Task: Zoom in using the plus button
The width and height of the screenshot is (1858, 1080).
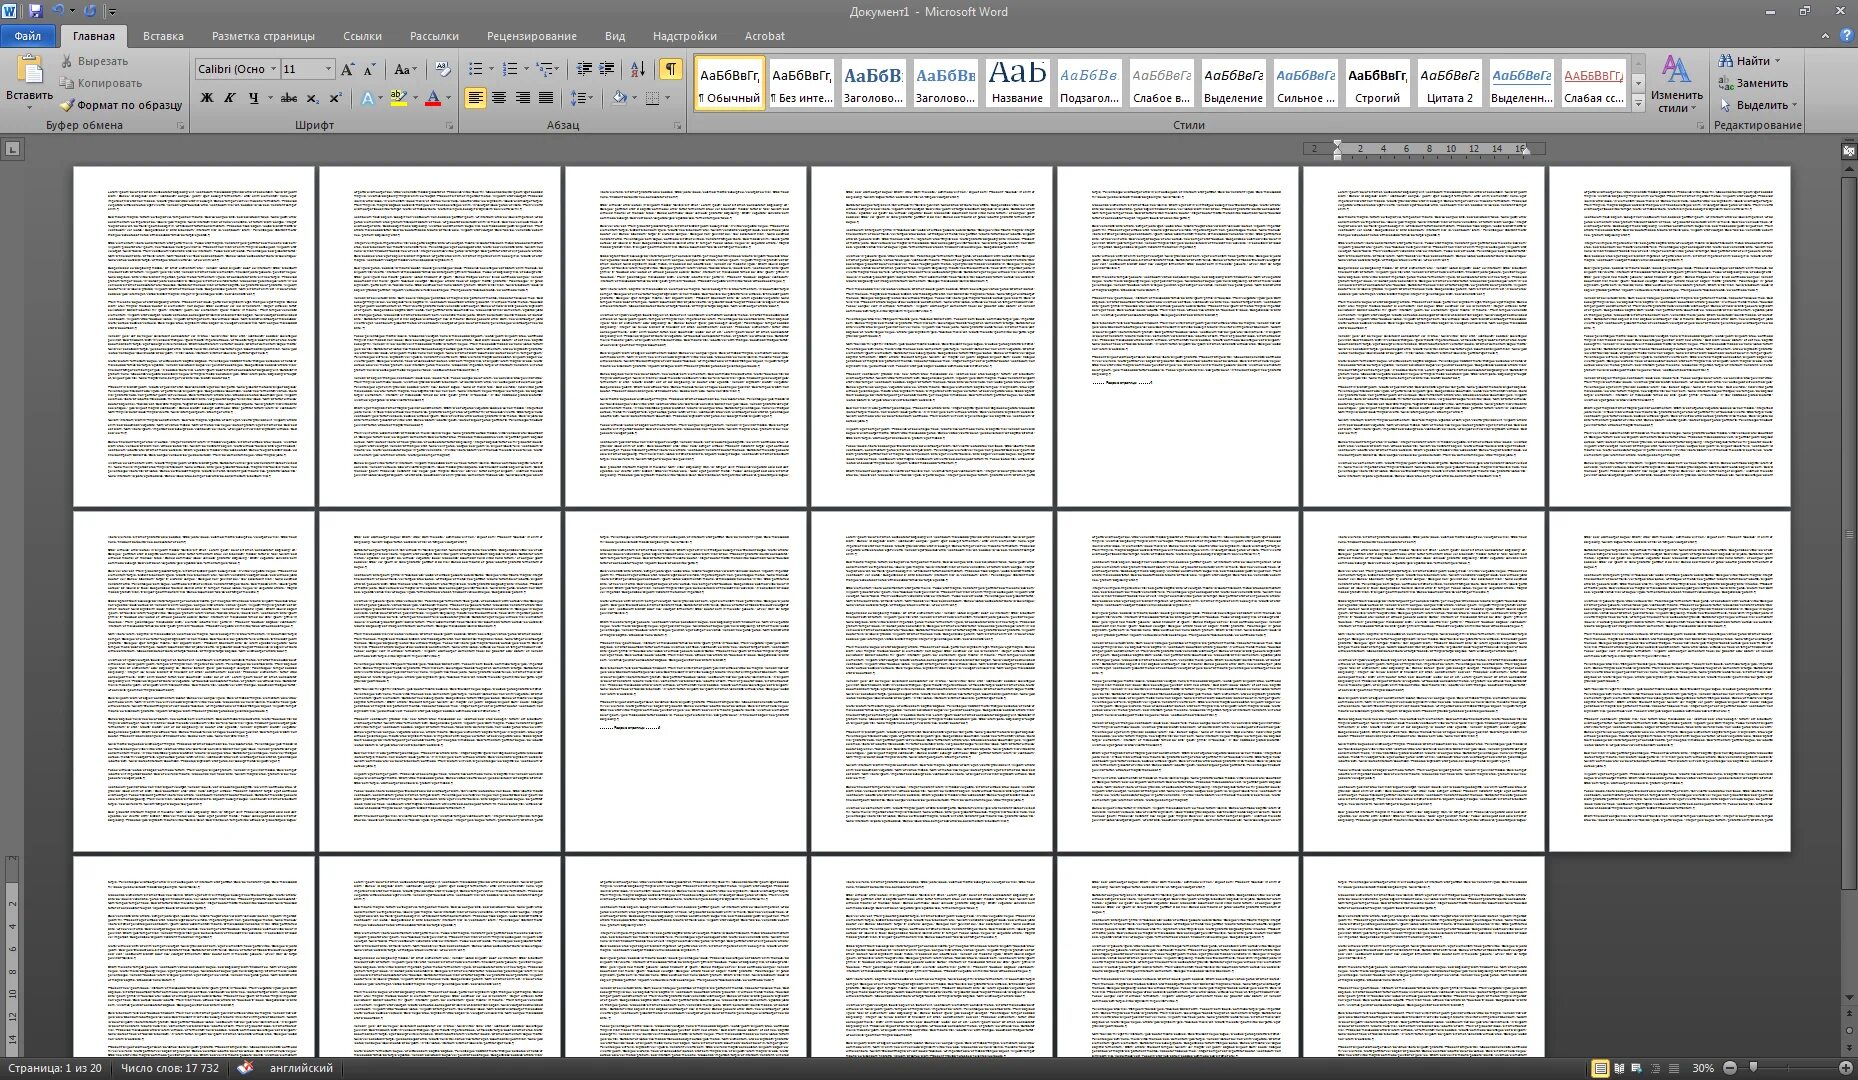Action: [x=1846, y=1068]
